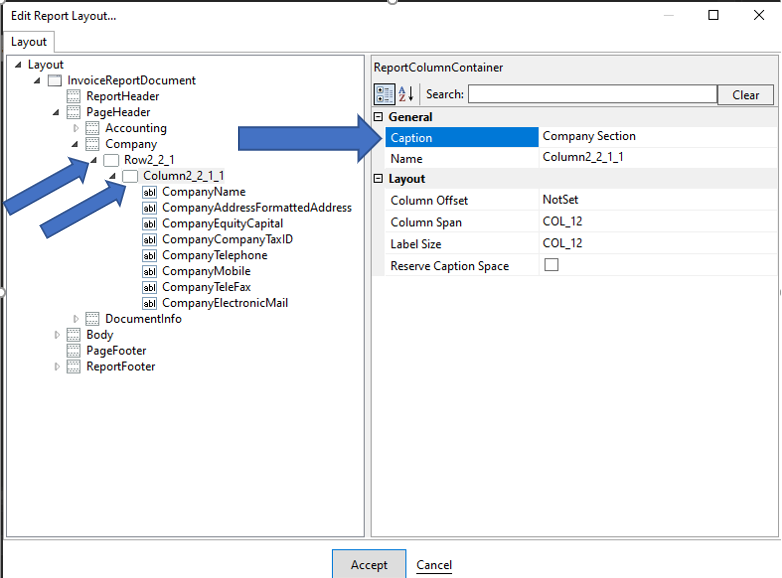Edit the Name value Column2_2_1_1
The height and width of the screenshot is (578, 782).
point(658,158)
